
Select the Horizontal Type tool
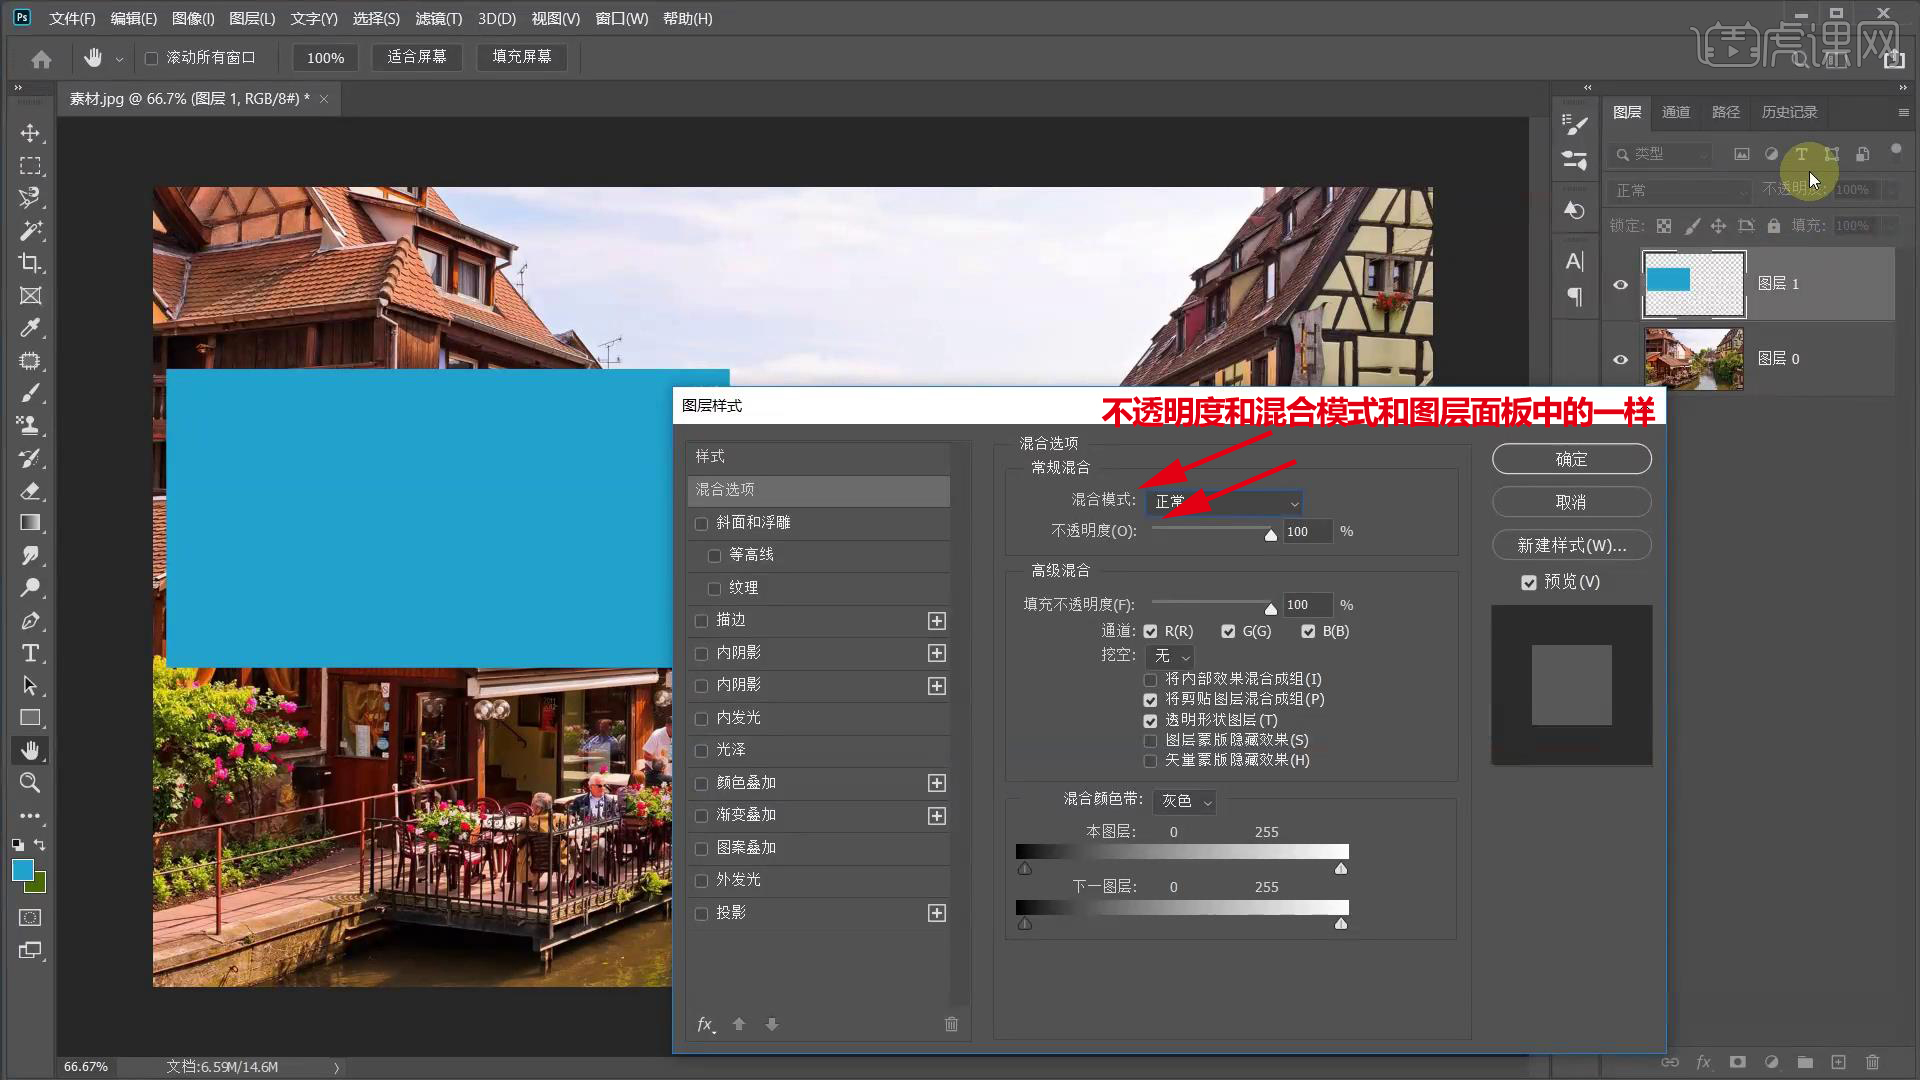[x=30, y=653]
